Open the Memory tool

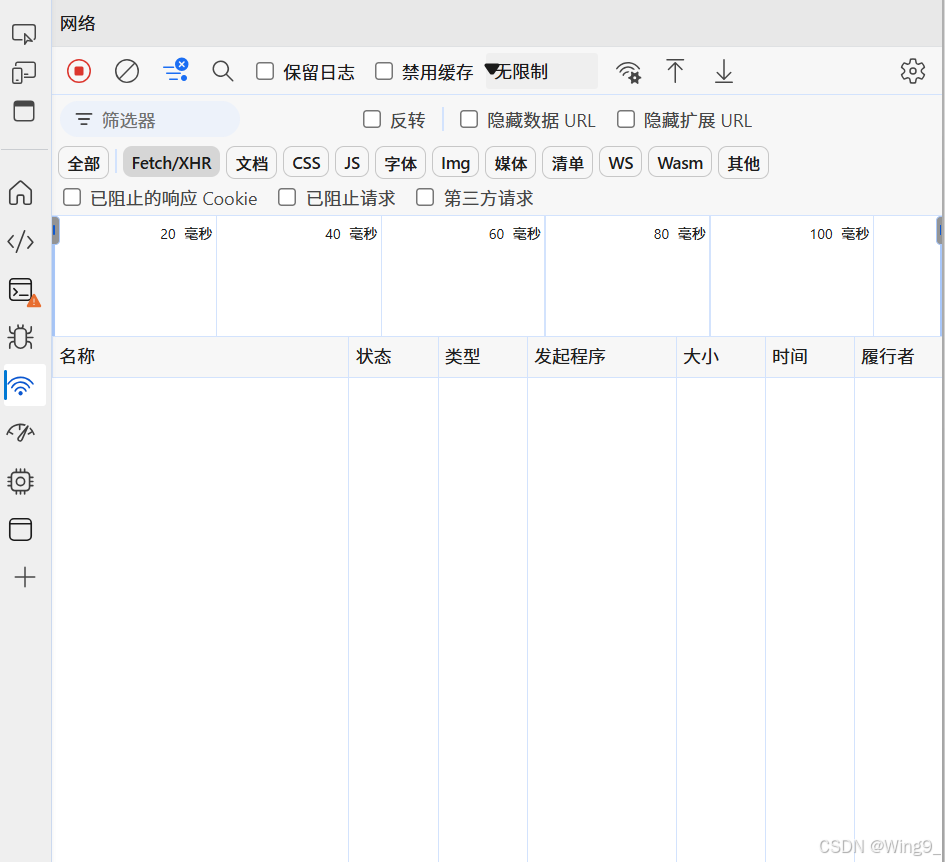pos(20,481)
